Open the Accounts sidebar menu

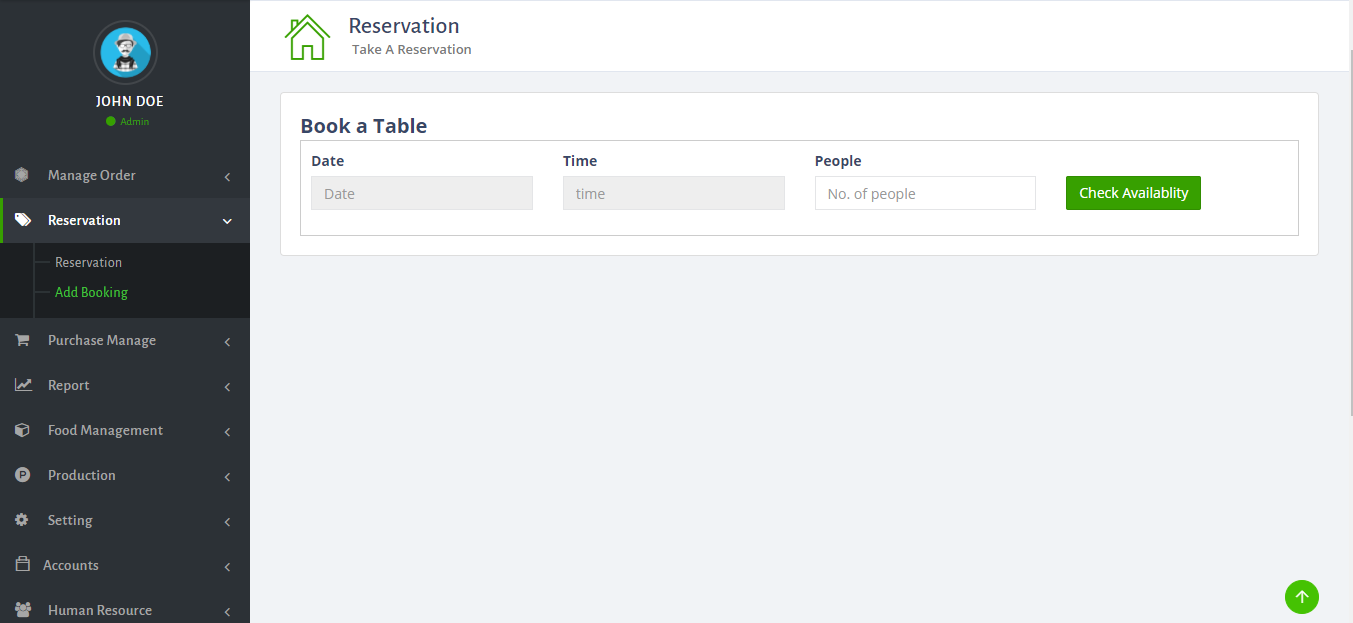pos(71,565)
